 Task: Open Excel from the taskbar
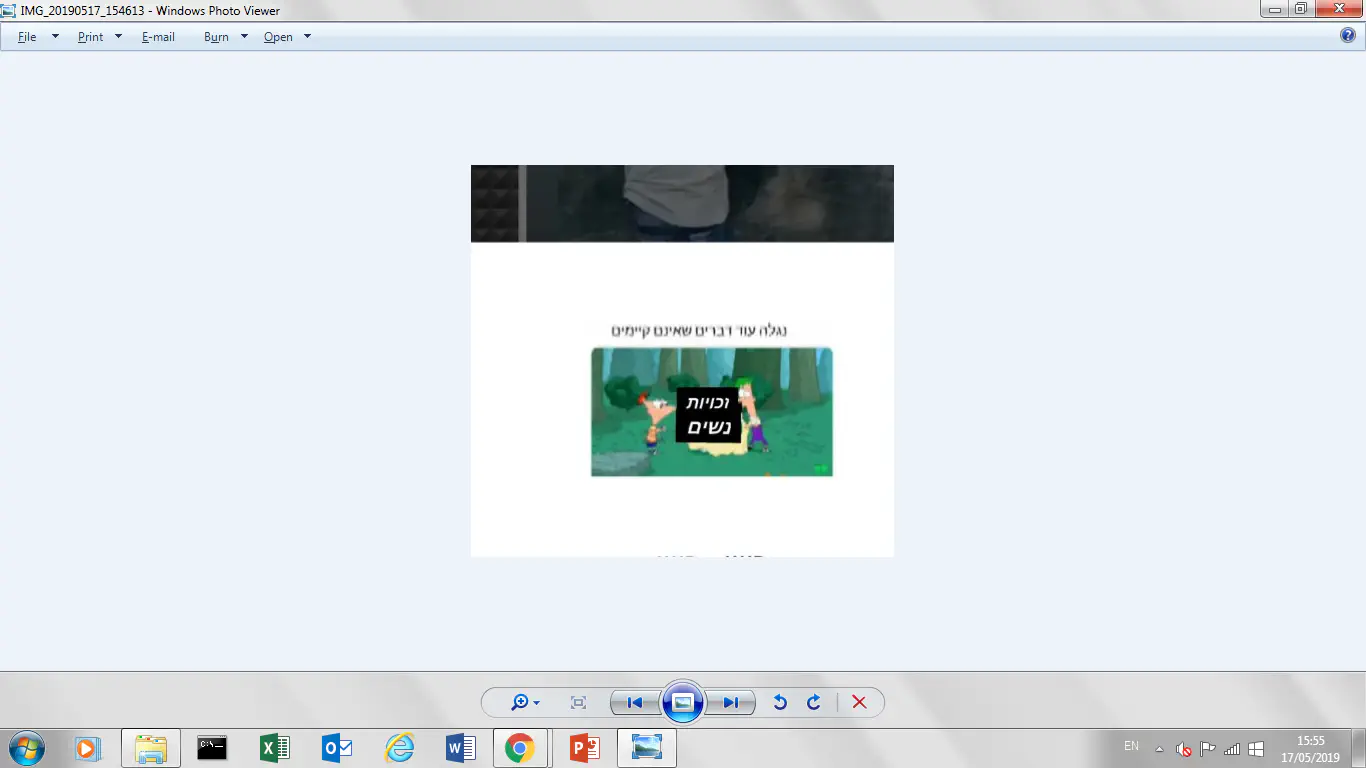click(274, 748)
